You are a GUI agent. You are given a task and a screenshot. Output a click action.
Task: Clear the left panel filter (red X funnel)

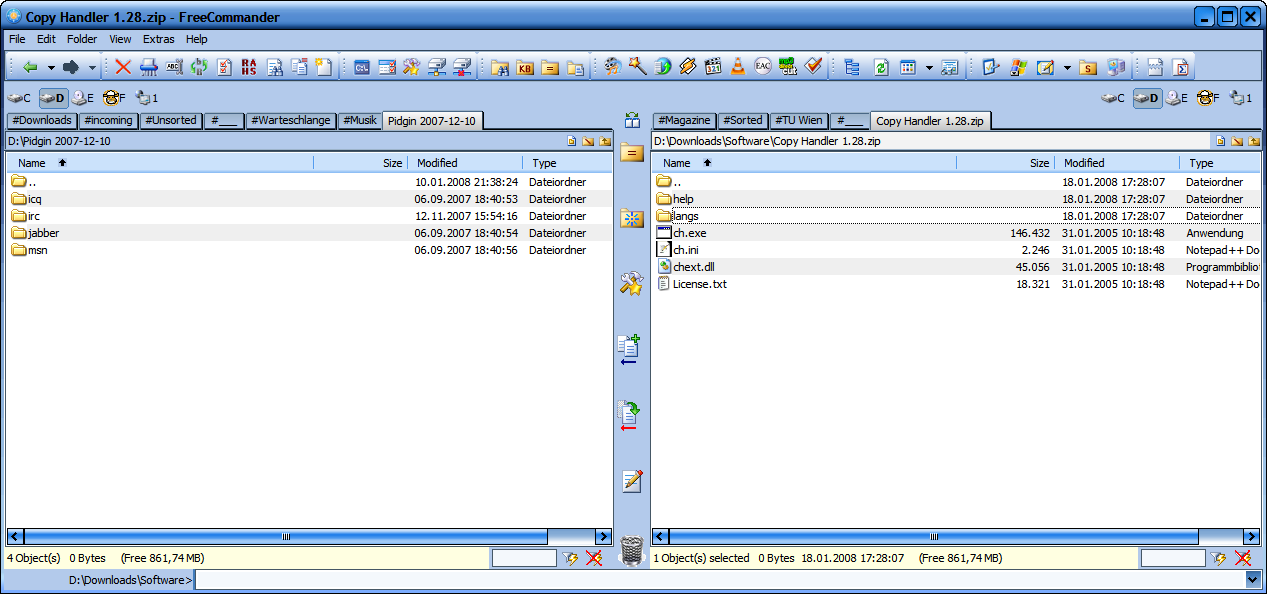coord(594,558)
